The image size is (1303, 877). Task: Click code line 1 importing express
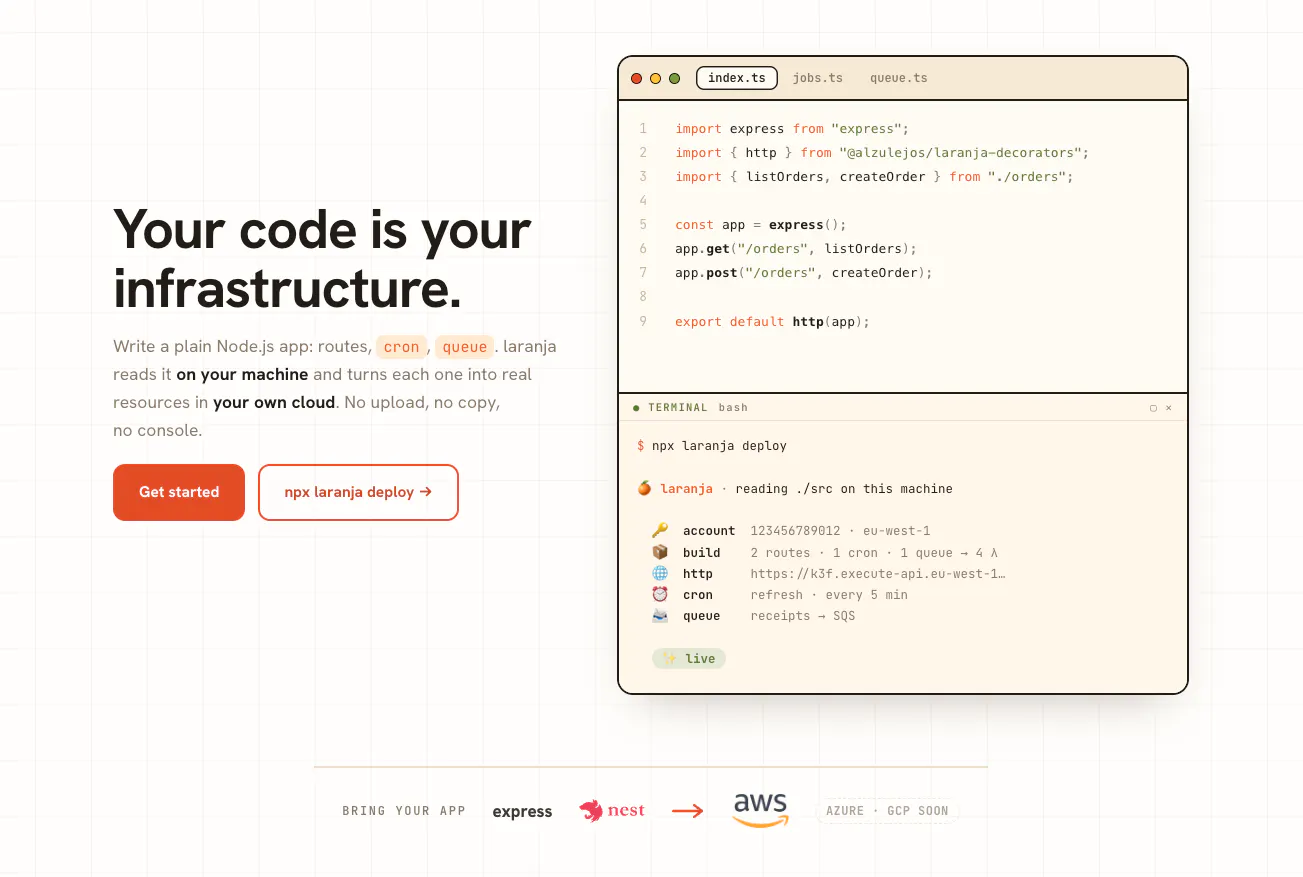point(791,129)
